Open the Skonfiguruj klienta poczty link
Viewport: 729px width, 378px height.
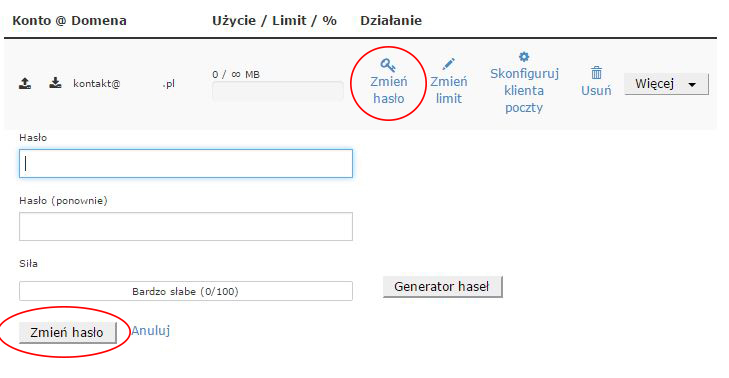(x=524, y=90)
